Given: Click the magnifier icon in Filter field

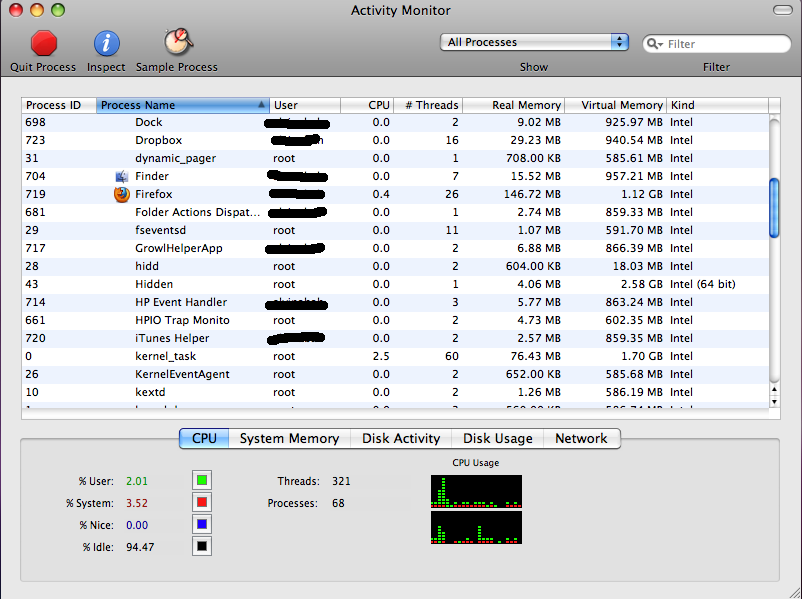Looking at the screenshot, I should 655,44.
